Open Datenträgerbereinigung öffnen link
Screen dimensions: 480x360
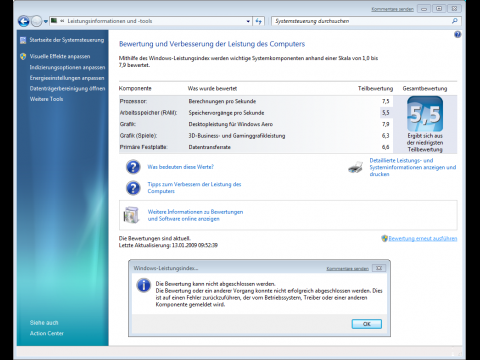pyautogui.click(x=67, y=88)
